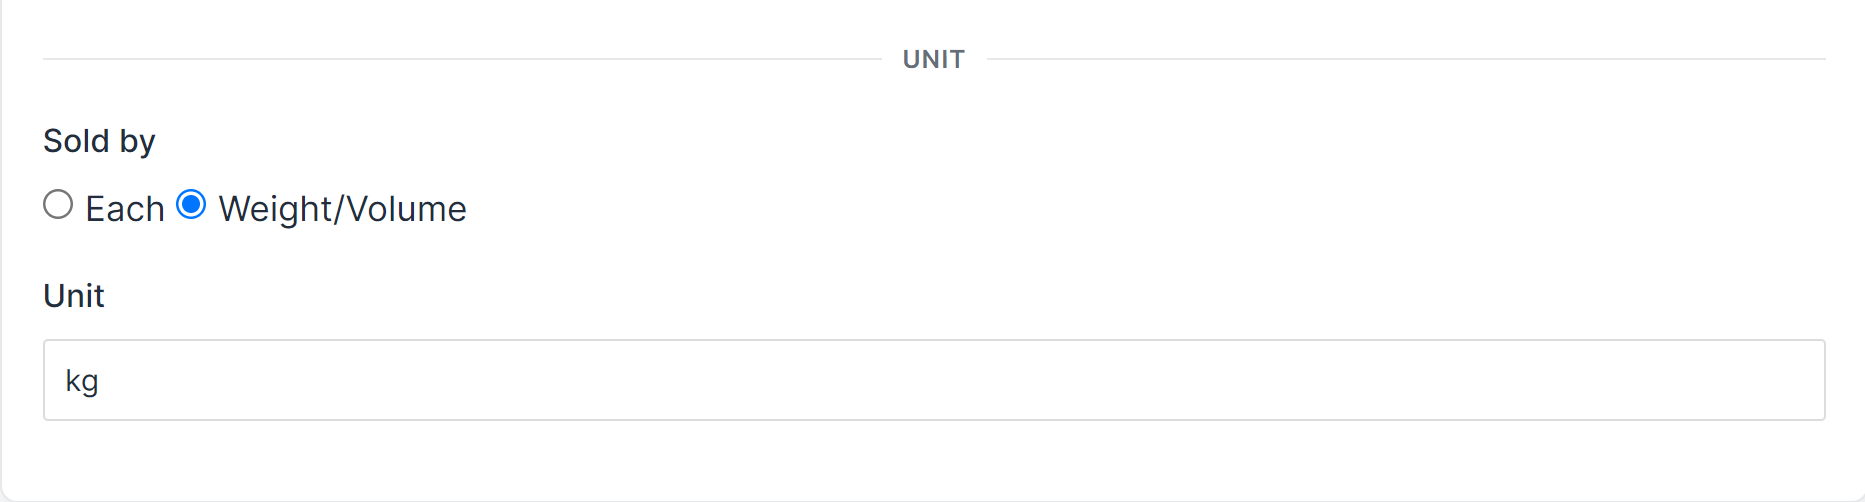1865x502 pixels.
Task: Select the "Each" radio button
Action: pyautogui.click(x=58, y=205)
